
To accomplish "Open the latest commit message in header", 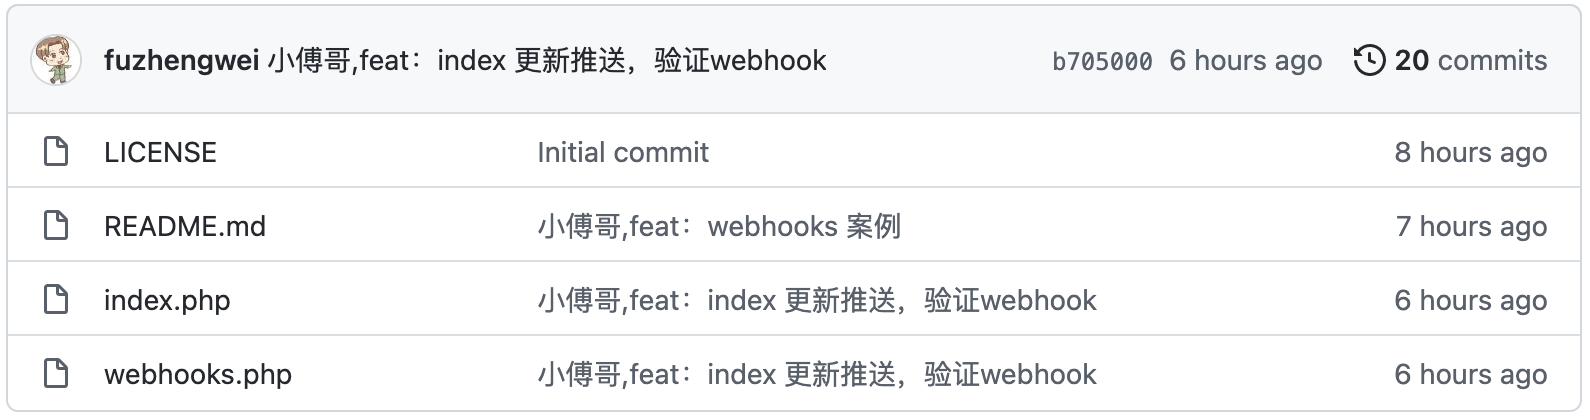I will (547, 60).
